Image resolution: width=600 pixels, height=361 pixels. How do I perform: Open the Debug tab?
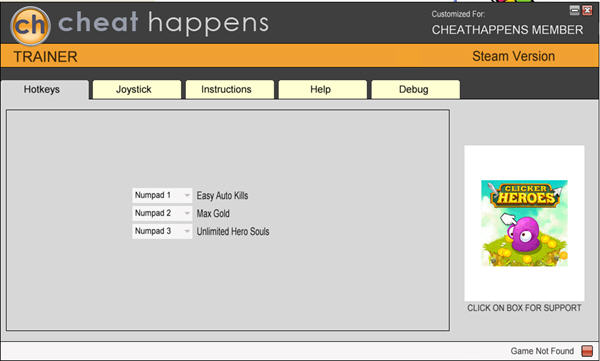[416, 90]
